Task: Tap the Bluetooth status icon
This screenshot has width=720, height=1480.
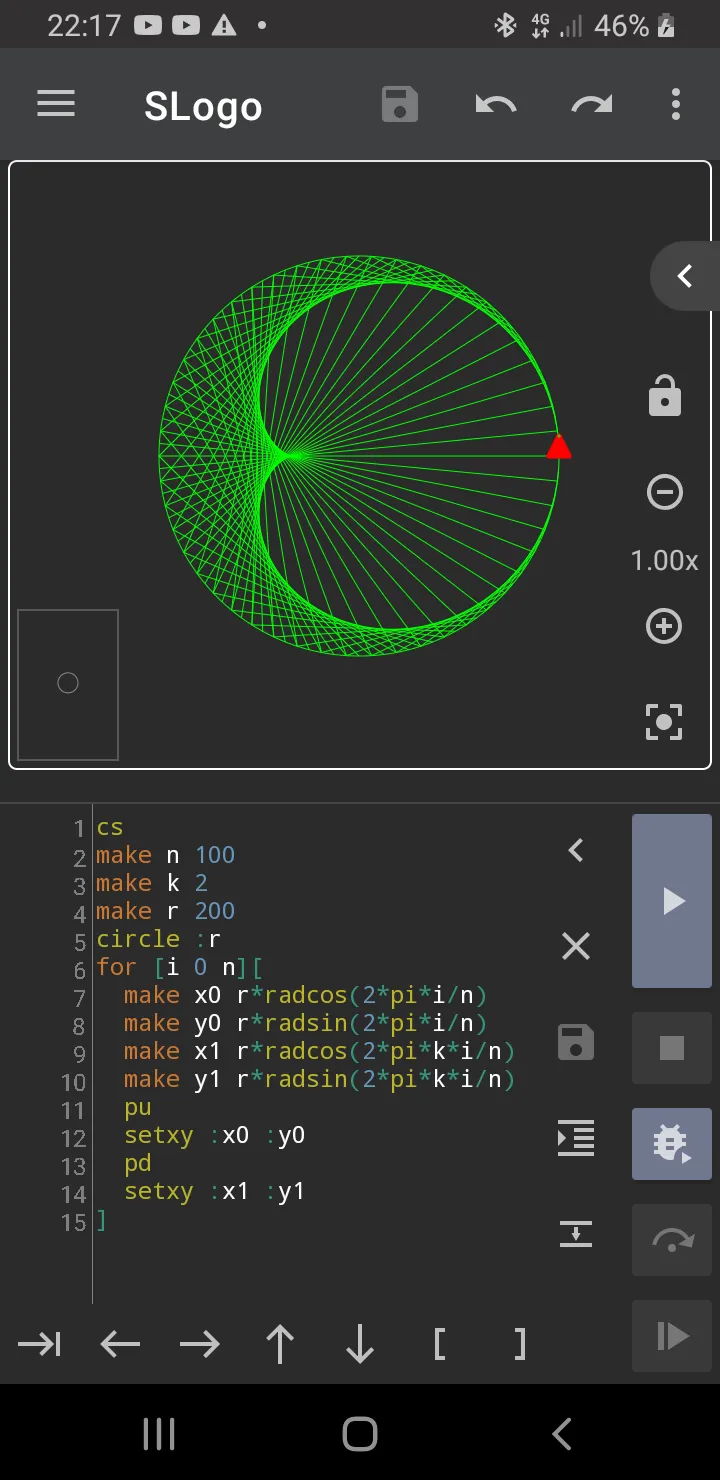Action: 506,26
